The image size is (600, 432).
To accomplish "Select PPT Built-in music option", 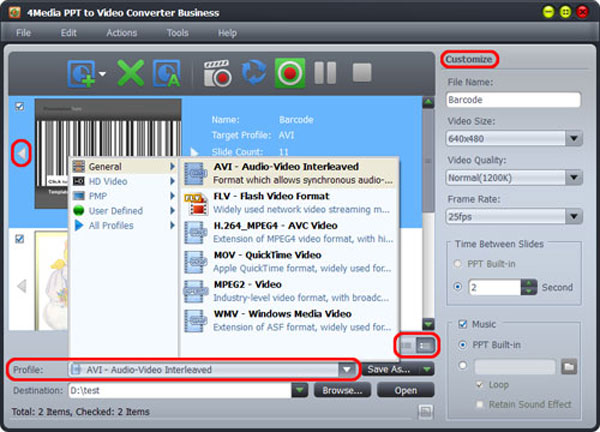I will coord(463,345).
